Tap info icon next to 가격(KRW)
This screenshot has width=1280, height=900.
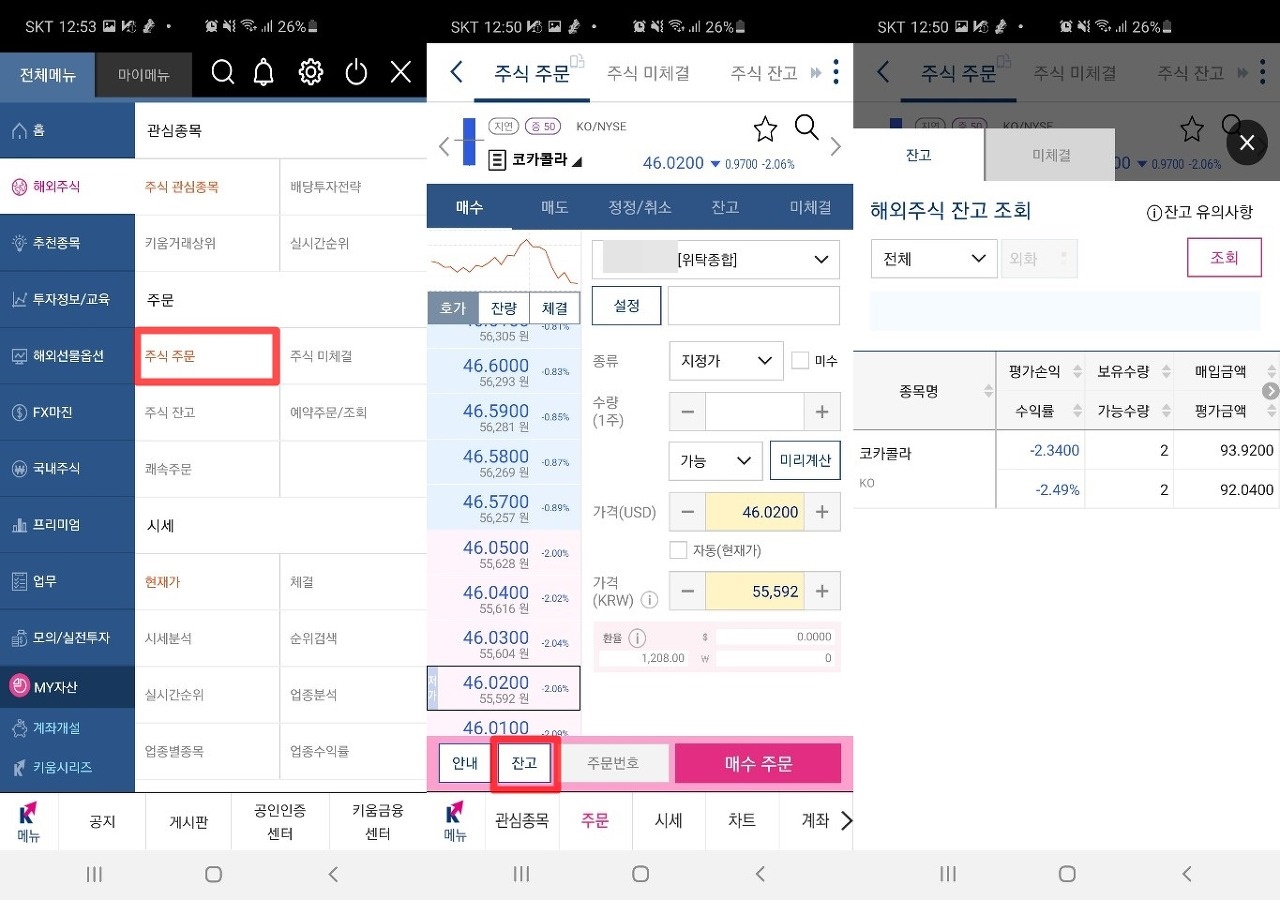tap(649, 600)
